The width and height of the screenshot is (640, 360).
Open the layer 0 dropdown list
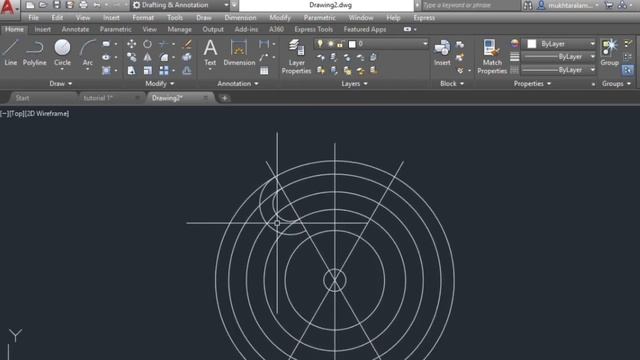(x=425, y=44)
